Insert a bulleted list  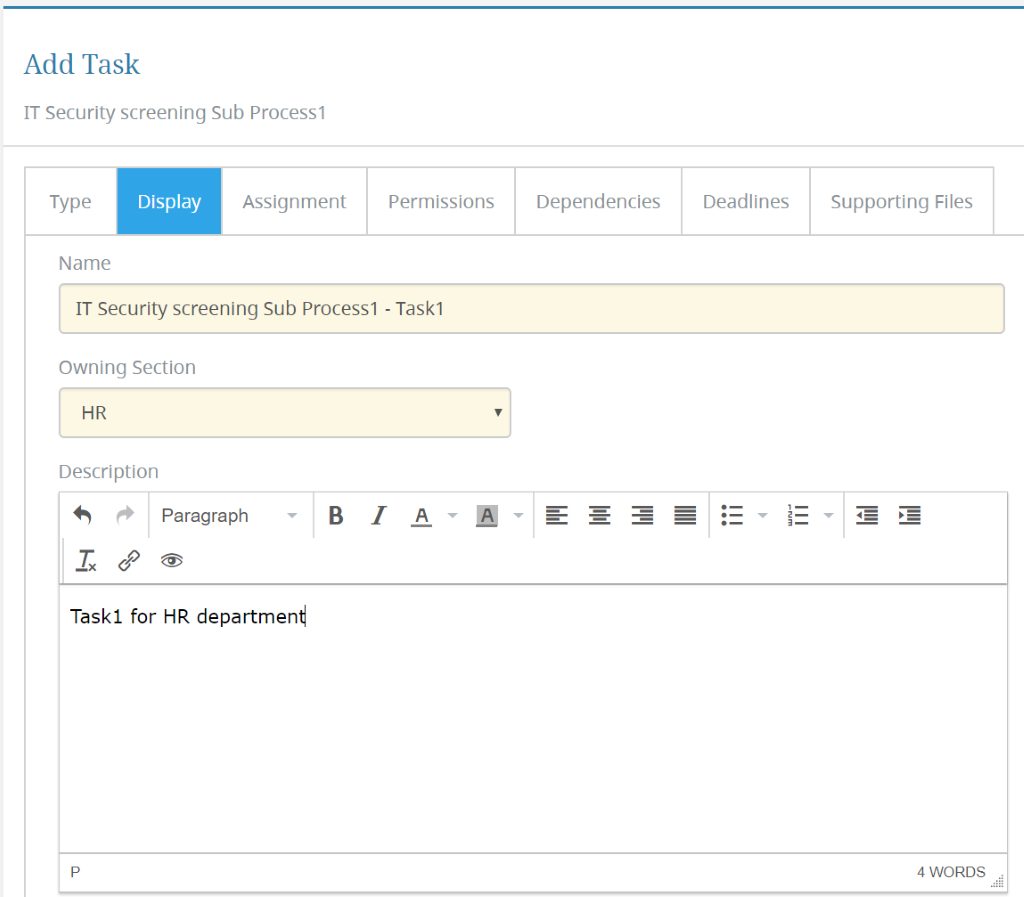pos(732,515)
